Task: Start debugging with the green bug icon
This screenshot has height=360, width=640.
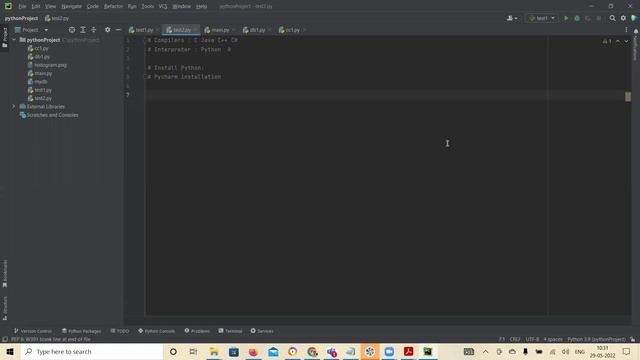Action: point(577,18)
